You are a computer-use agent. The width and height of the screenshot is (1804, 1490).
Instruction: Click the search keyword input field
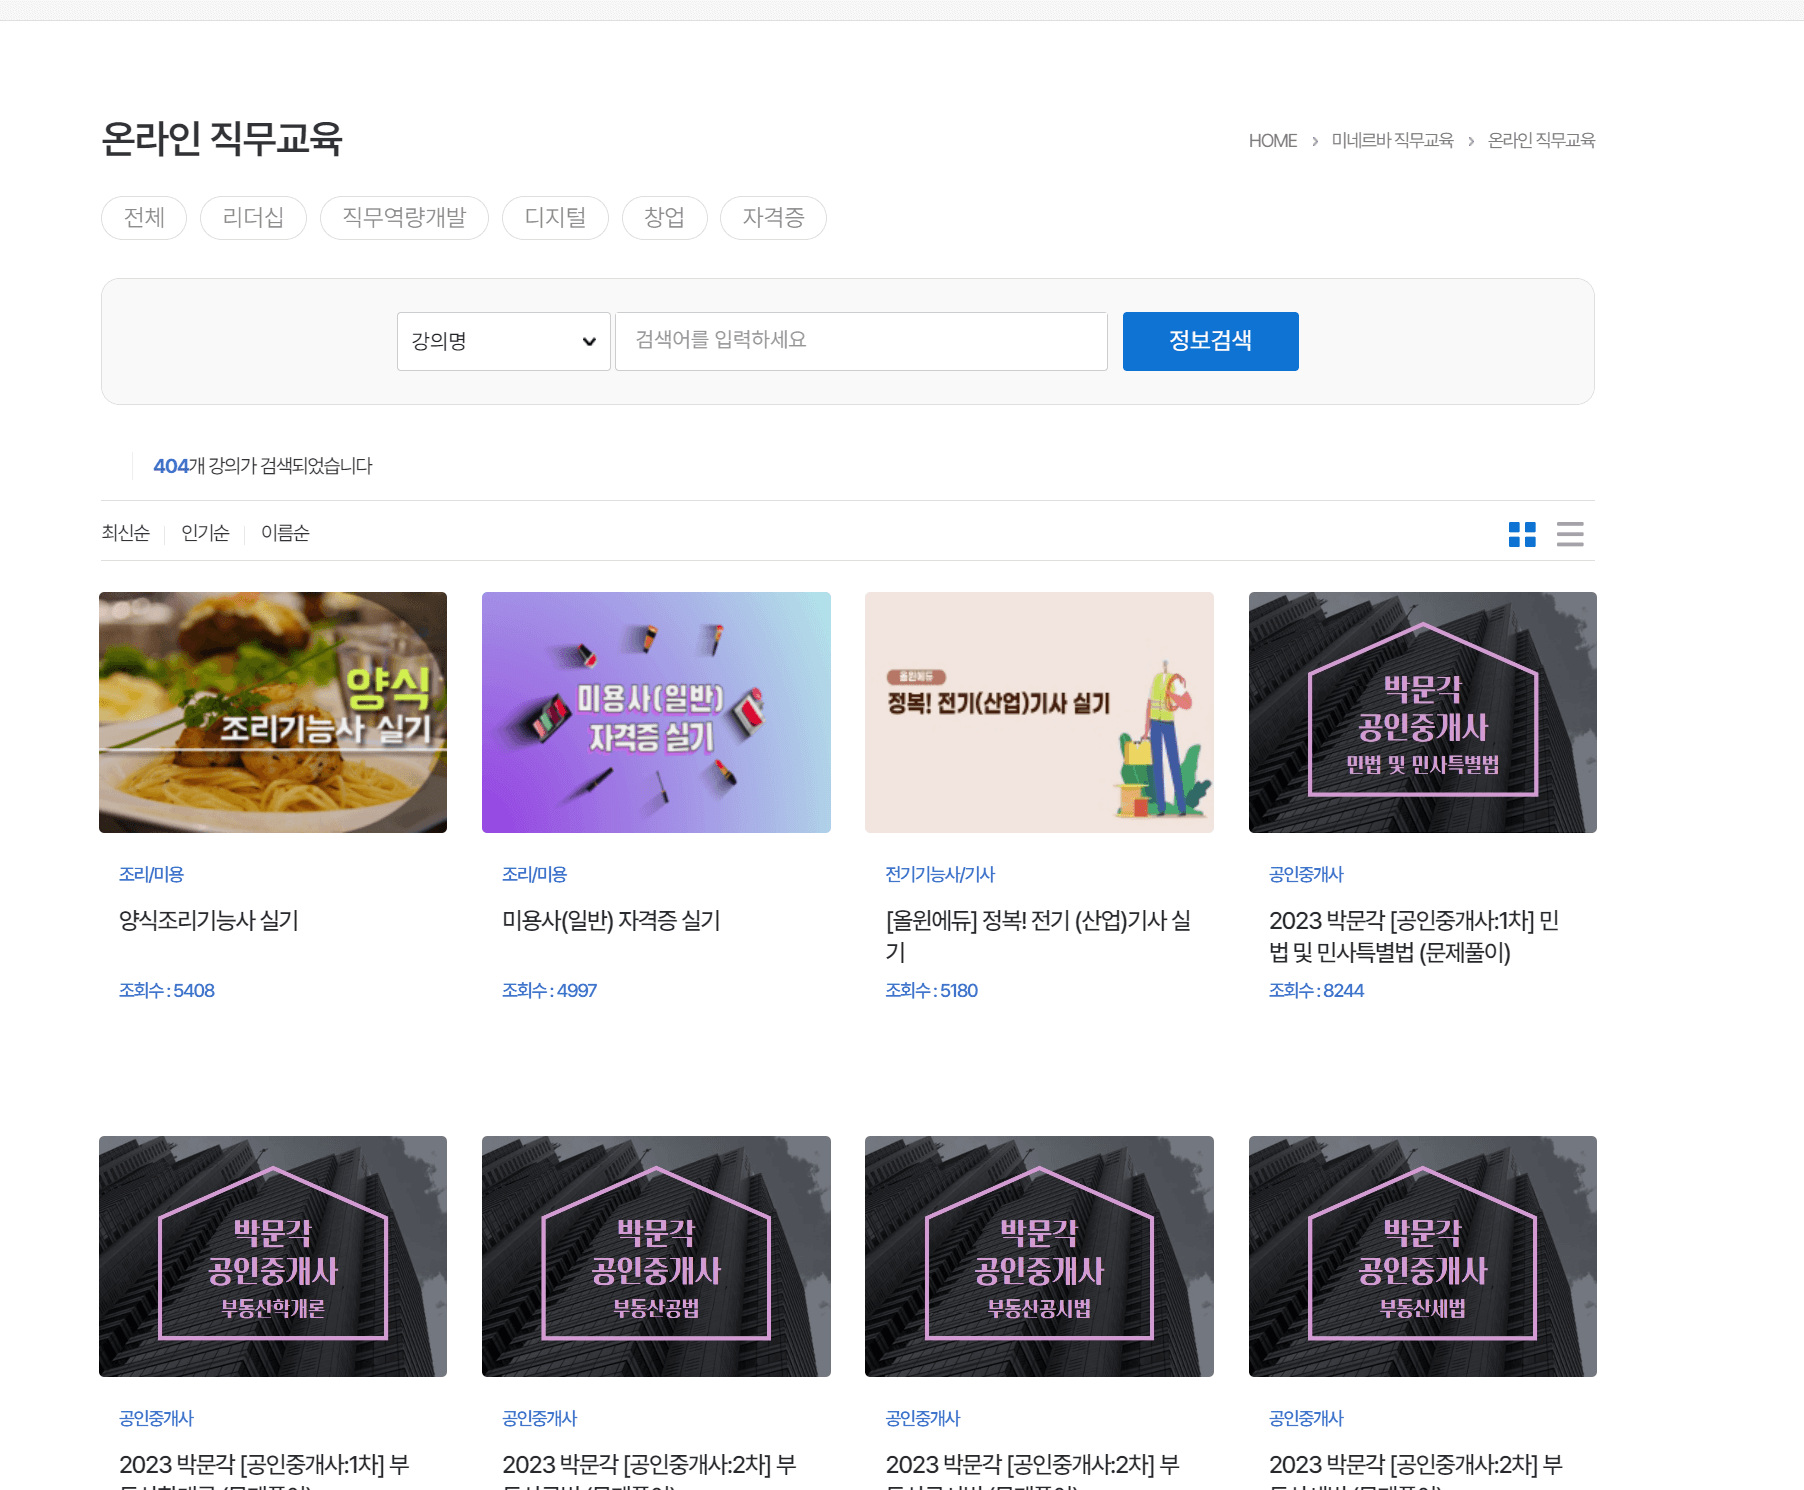click(861, 341)
